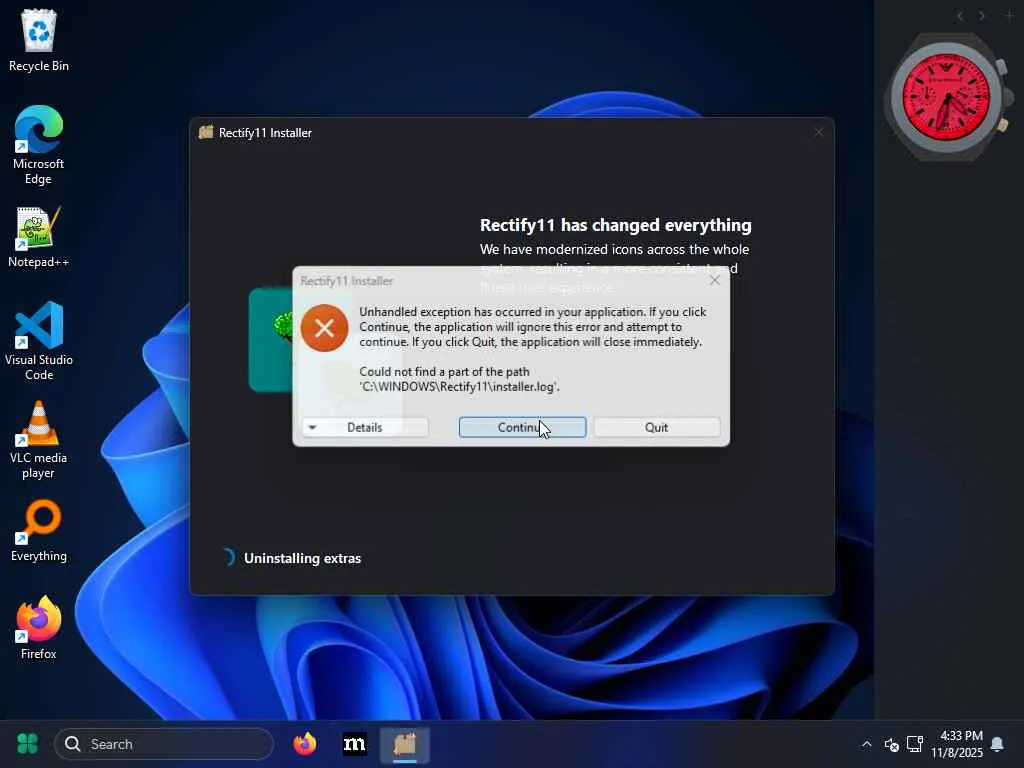The width and height of the screenshot is (1024, 768).
Task: Click the network tray icon
Action: pyautogui.click(x=915, y=744)
